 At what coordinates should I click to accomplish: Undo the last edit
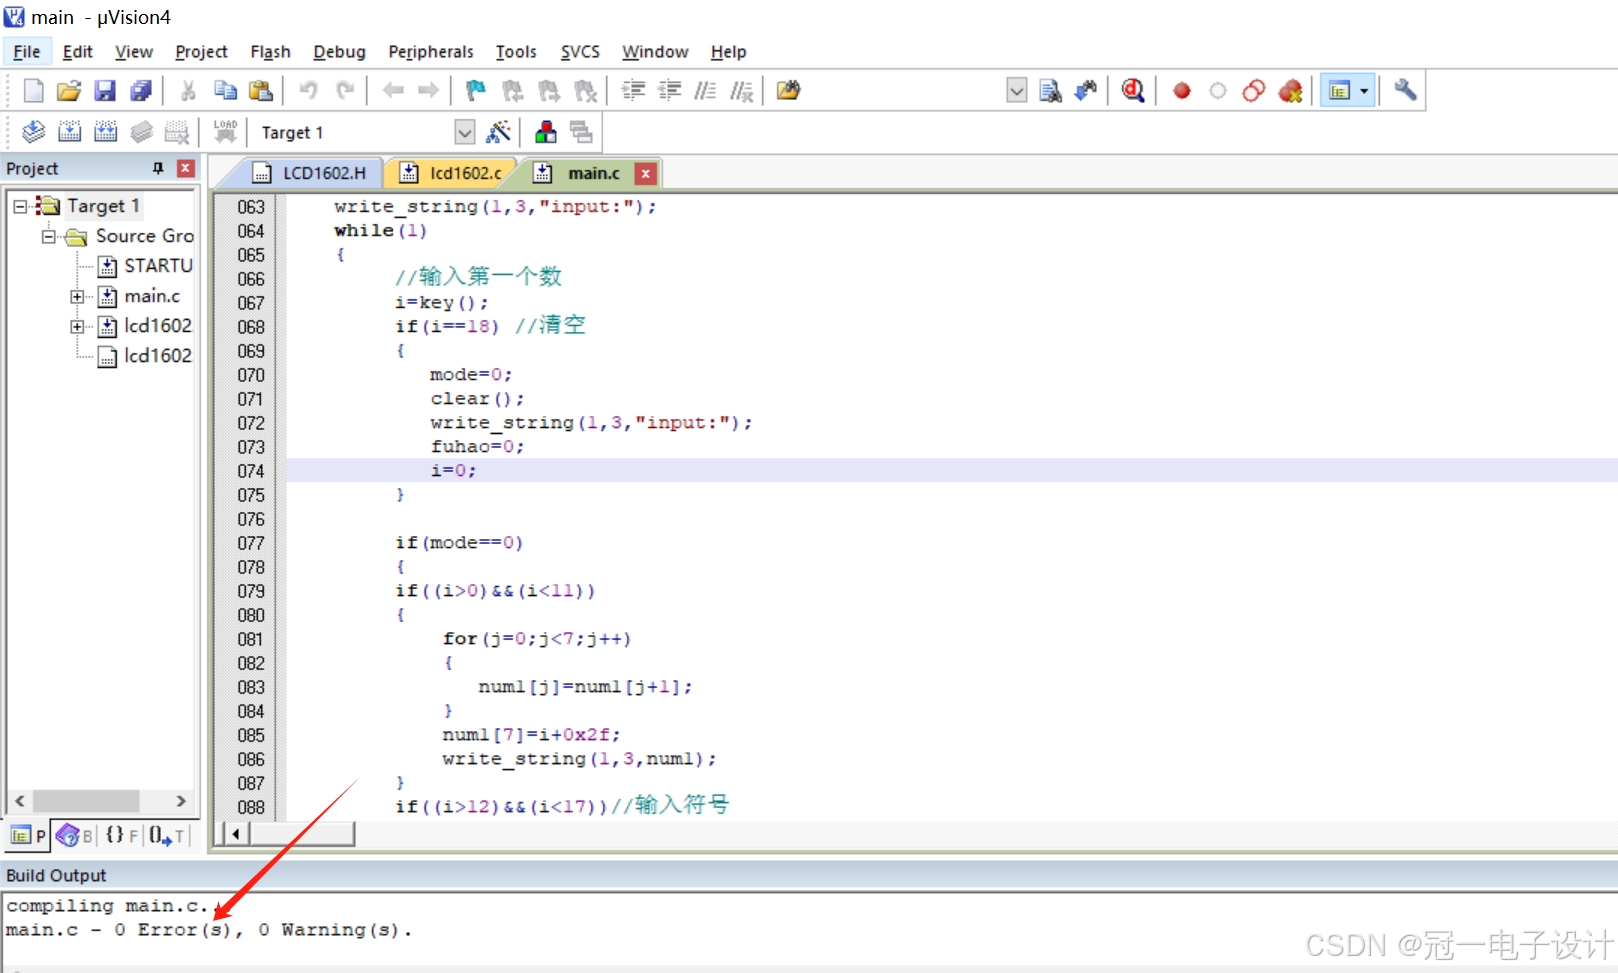pos(309,91)
